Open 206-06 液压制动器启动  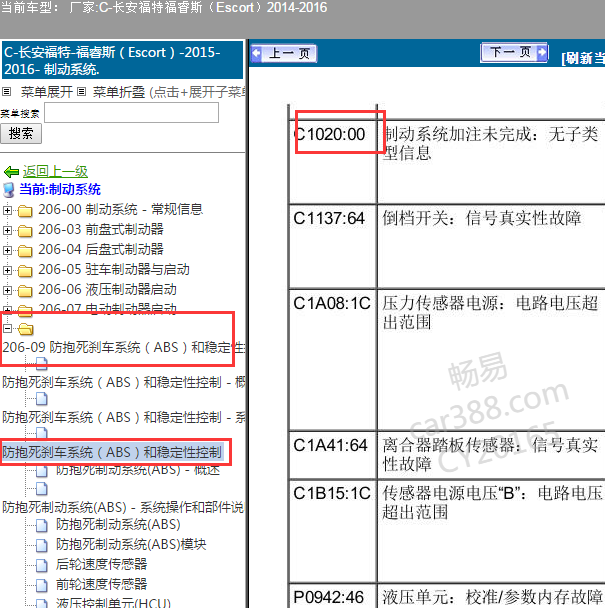coord(107,290)
